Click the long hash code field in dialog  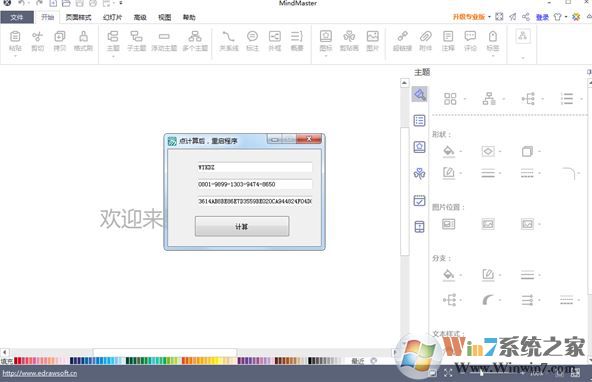(x=254, y=201)
